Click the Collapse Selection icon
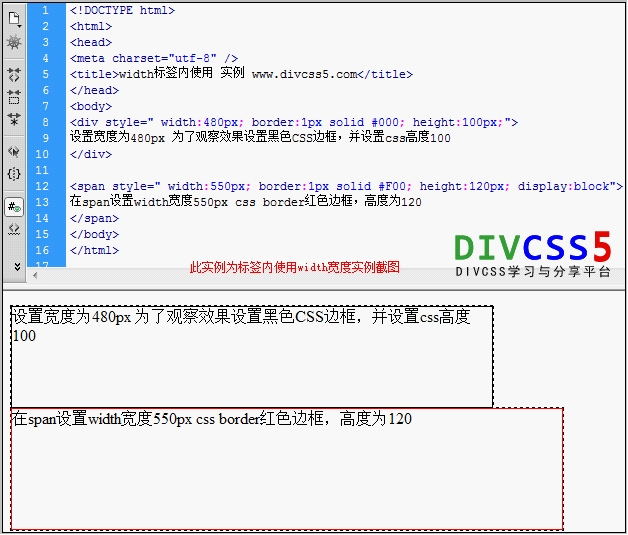The image size is (628, 535). click(14, 97)
